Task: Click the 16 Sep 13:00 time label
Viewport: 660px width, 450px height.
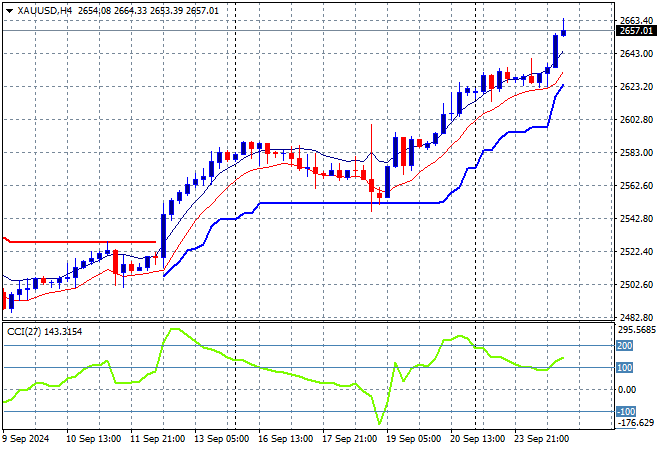Action: [x=285, y=439]
